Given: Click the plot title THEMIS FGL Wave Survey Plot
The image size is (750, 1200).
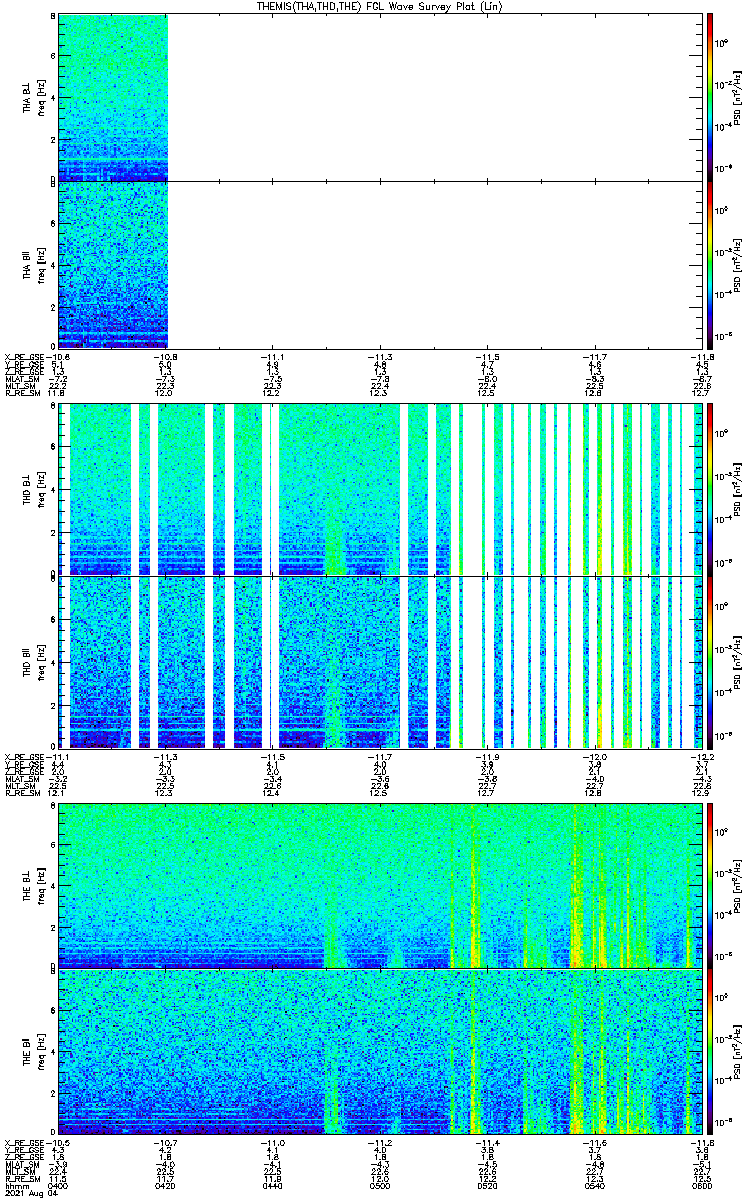Looking at the screenshot, I should click(x=380, y=6).
